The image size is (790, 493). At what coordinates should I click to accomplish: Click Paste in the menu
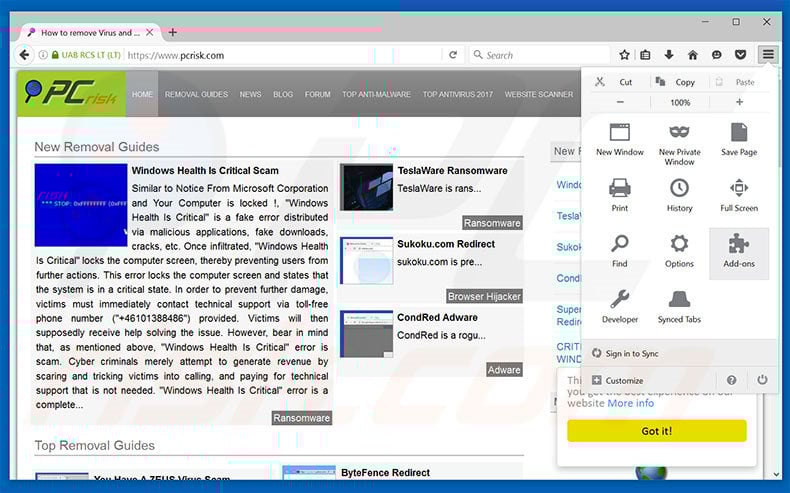(x=737, y=82)
